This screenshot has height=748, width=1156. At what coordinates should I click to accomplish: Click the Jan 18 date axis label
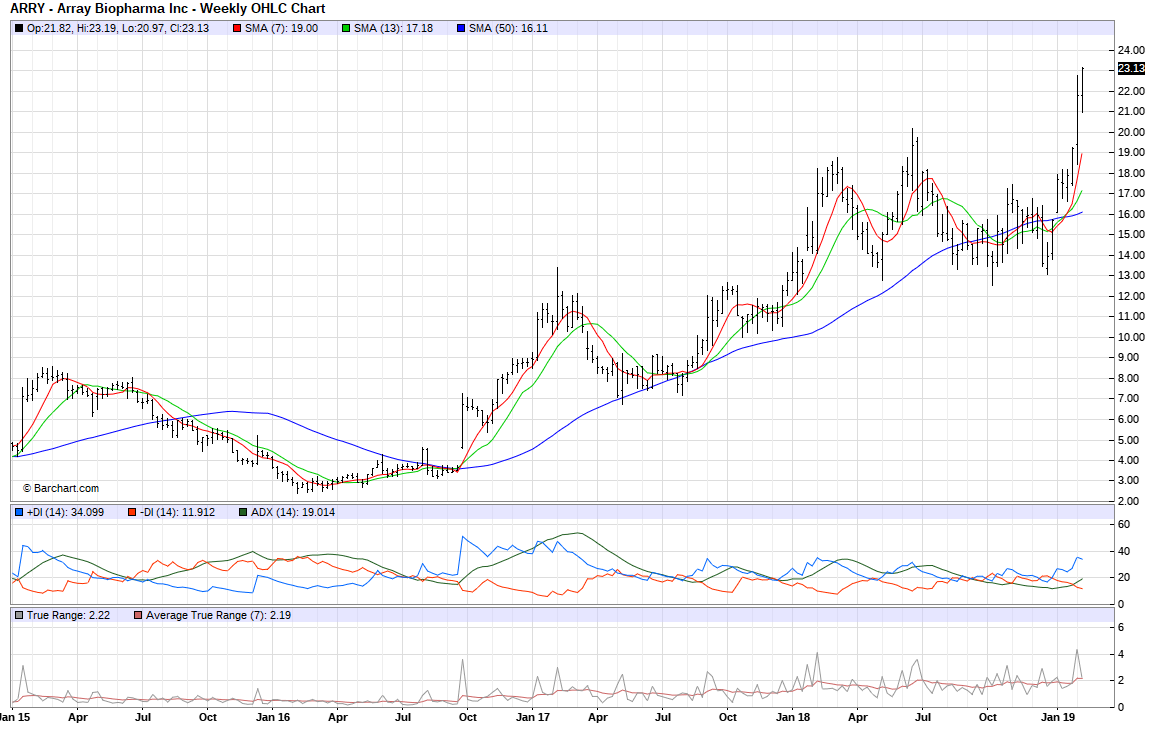793,717
